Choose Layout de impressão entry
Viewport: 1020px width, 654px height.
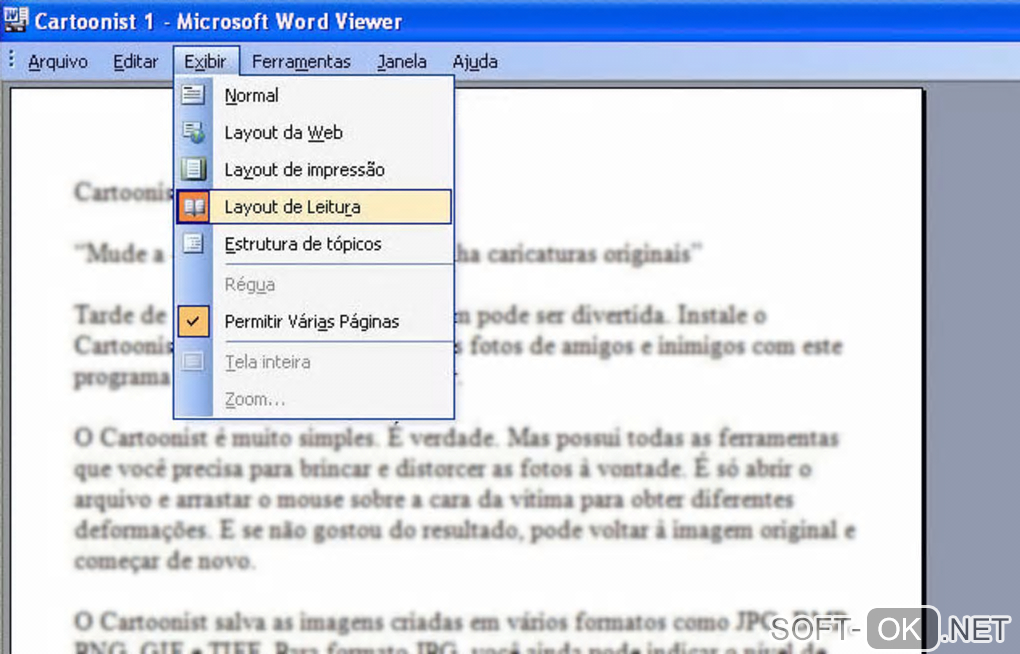(314, 170)
